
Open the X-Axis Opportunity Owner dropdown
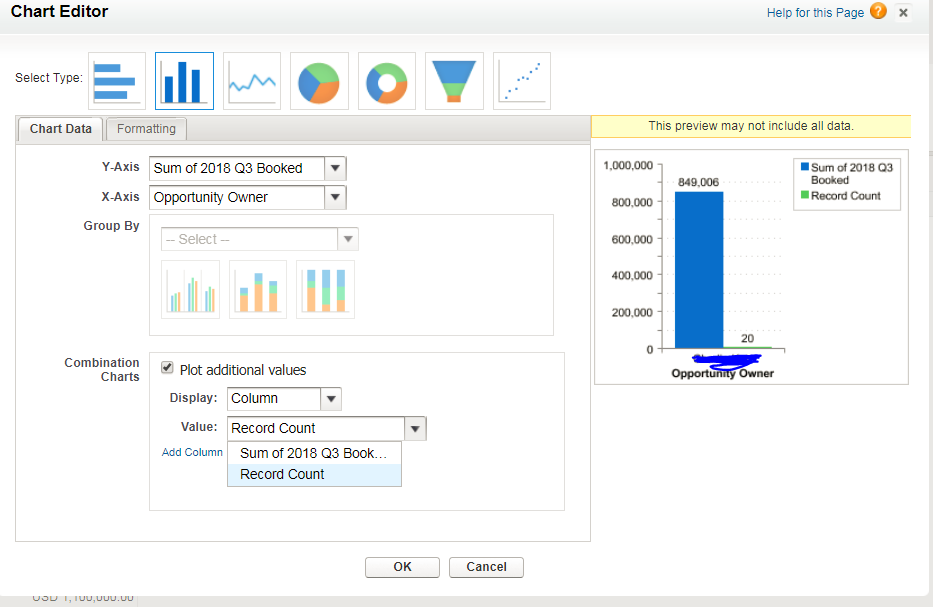pyautogui.click(x=336, y=197)
